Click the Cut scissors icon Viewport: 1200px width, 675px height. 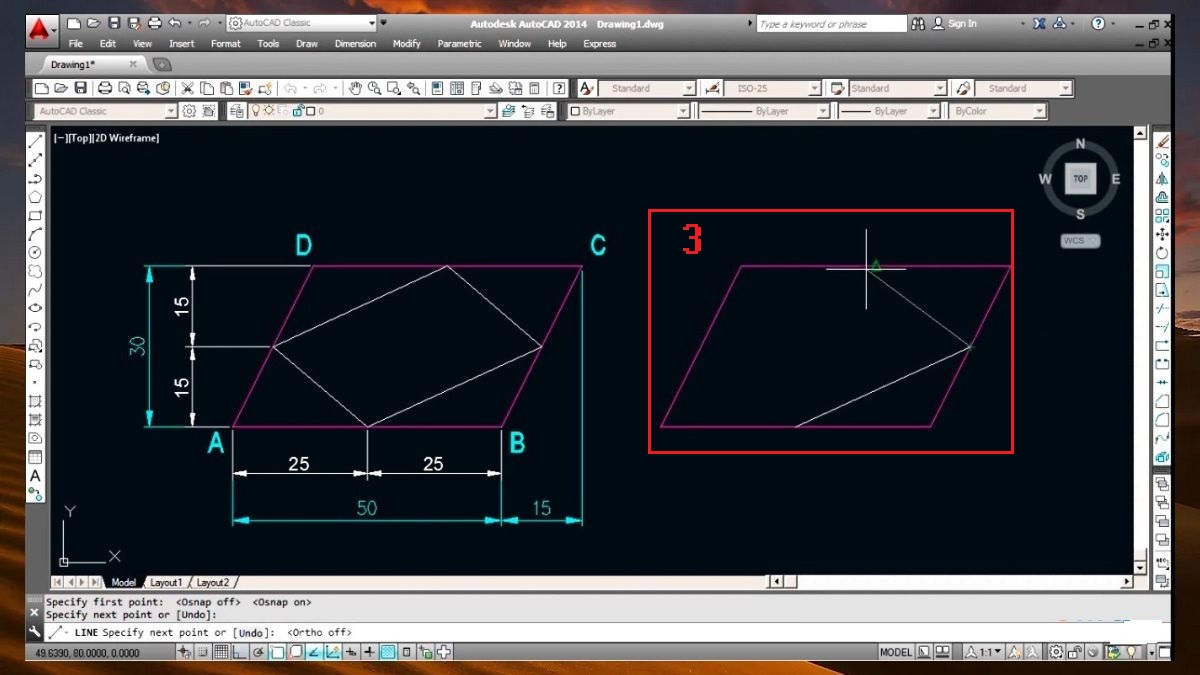pyautogui.click(x=187, y=88)
